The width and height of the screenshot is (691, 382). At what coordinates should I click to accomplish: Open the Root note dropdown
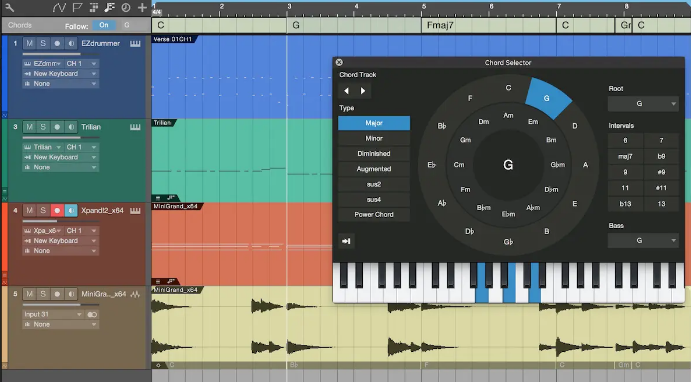pos(643,104)
